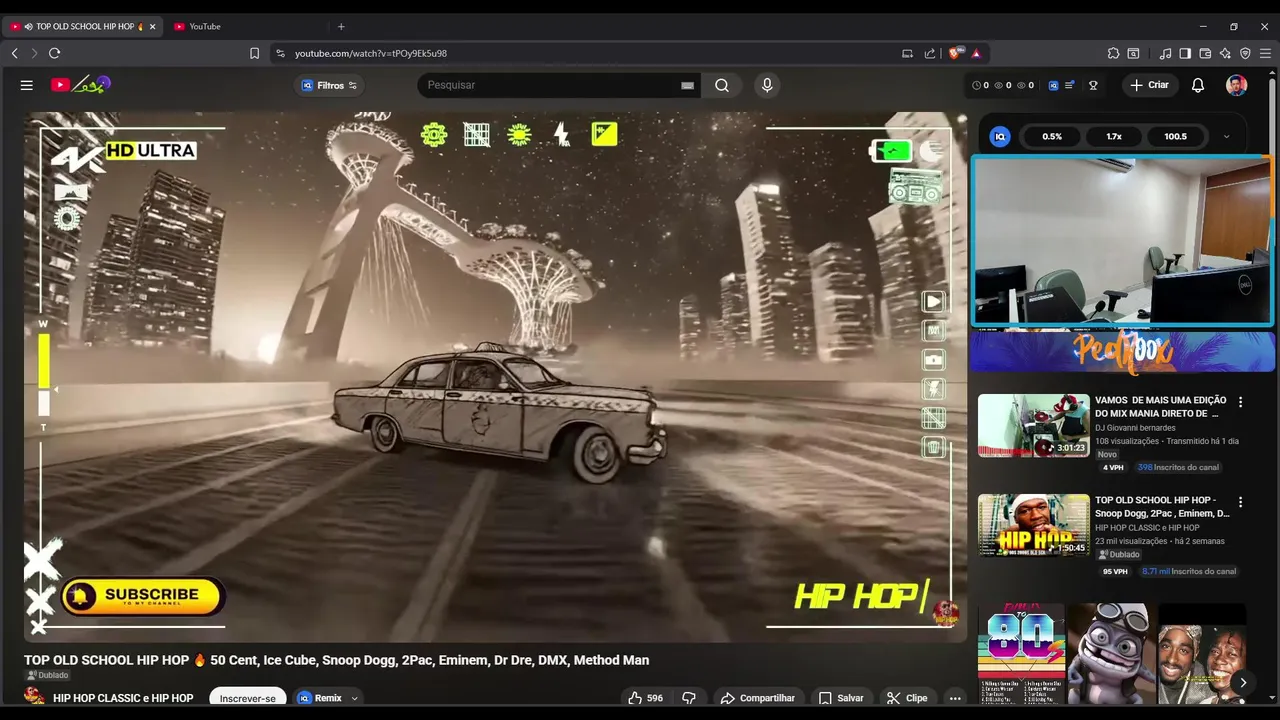The image size is (1280, 720).
Task: Click the round IQ badge in stats panel
Action: click(x=1000, y=137)
